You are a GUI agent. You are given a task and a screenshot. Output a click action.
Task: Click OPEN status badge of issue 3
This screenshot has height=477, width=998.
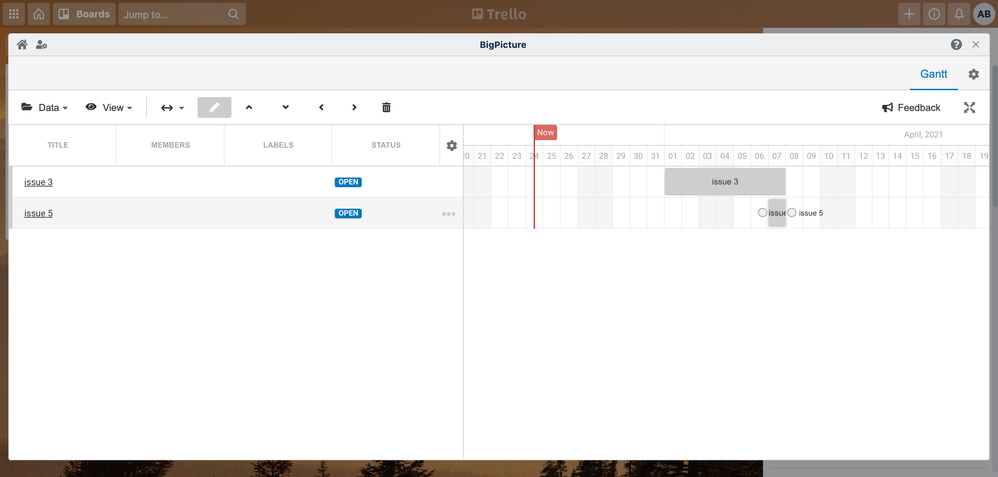pos(348,182)
